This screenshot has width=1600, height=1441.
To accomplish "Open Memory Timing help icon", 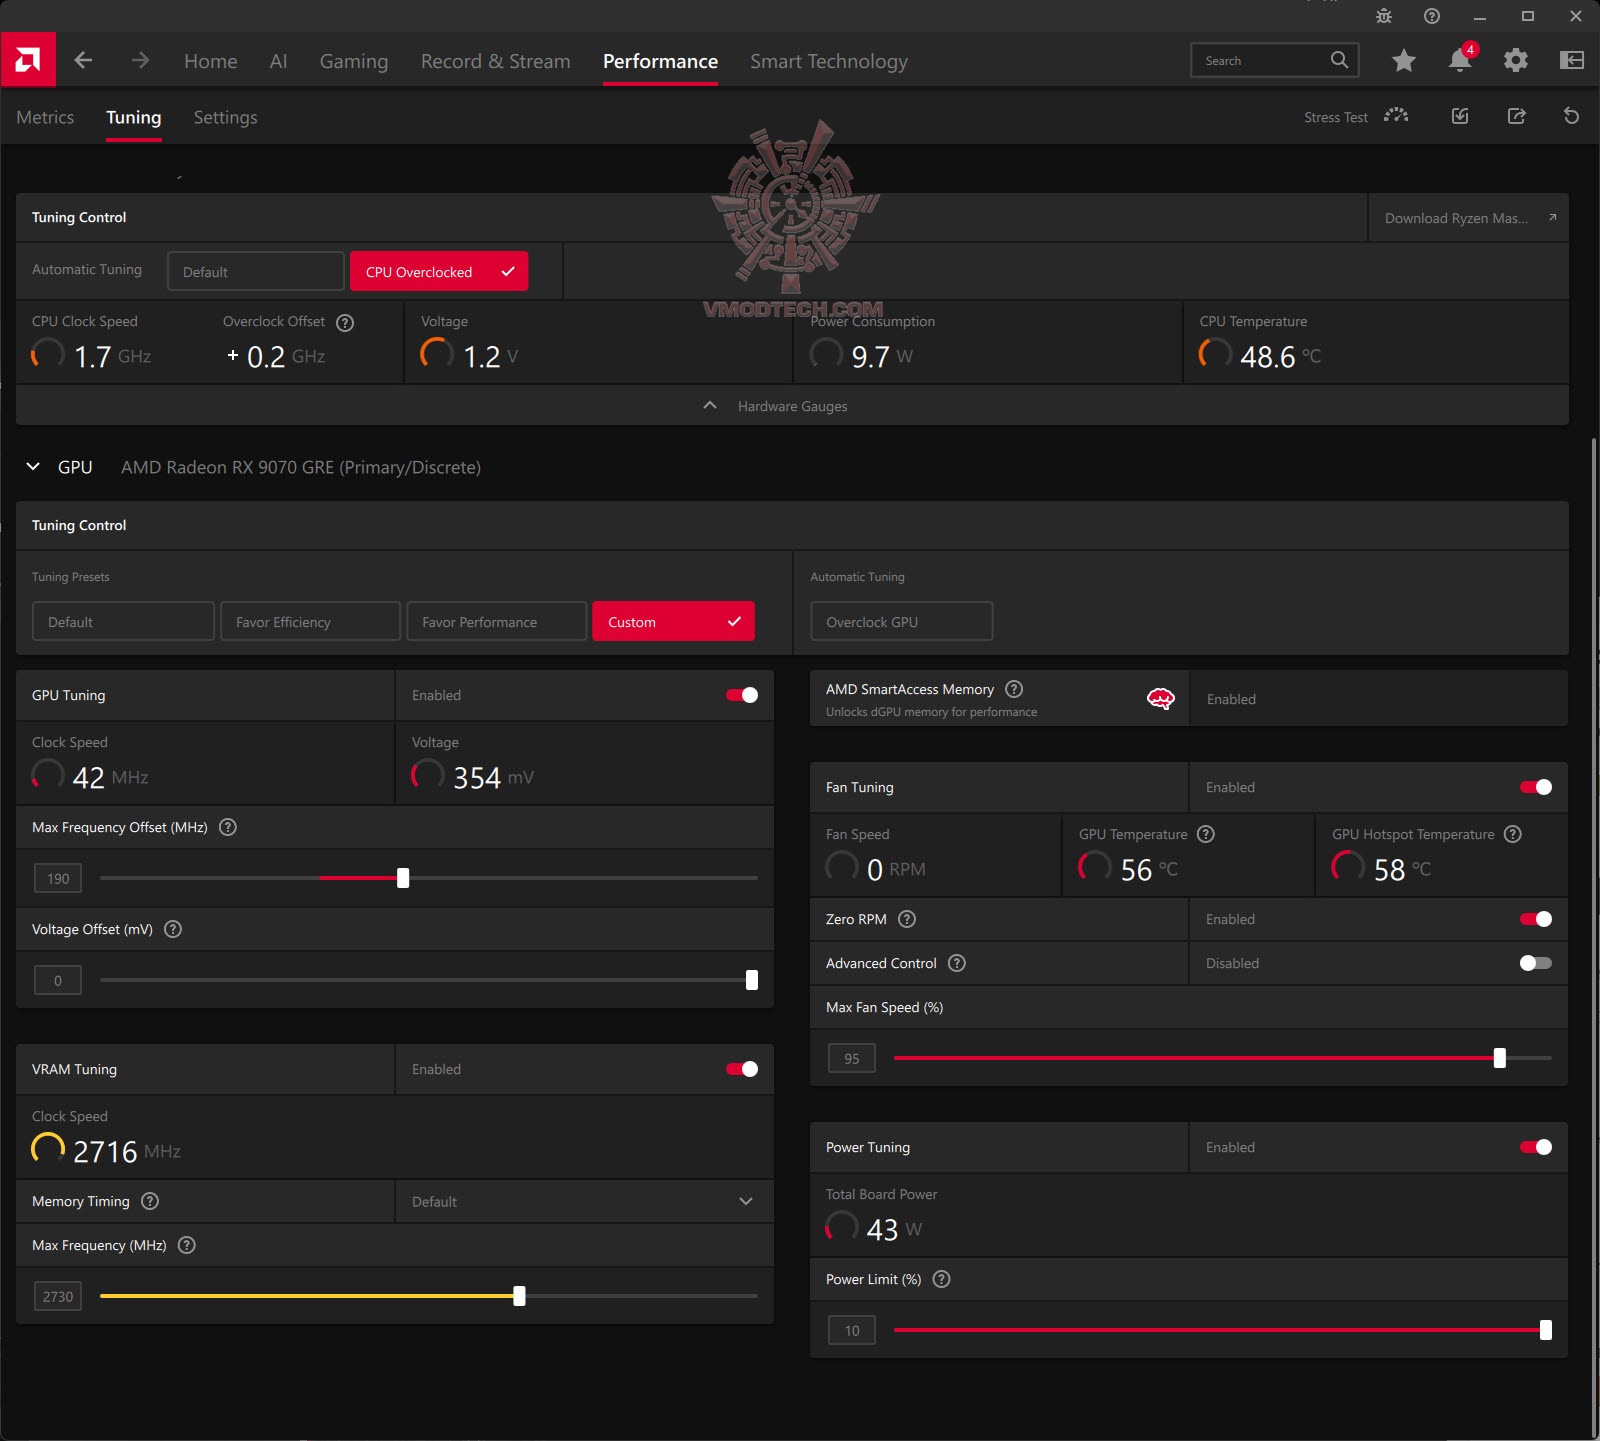I will point(150,1201).
